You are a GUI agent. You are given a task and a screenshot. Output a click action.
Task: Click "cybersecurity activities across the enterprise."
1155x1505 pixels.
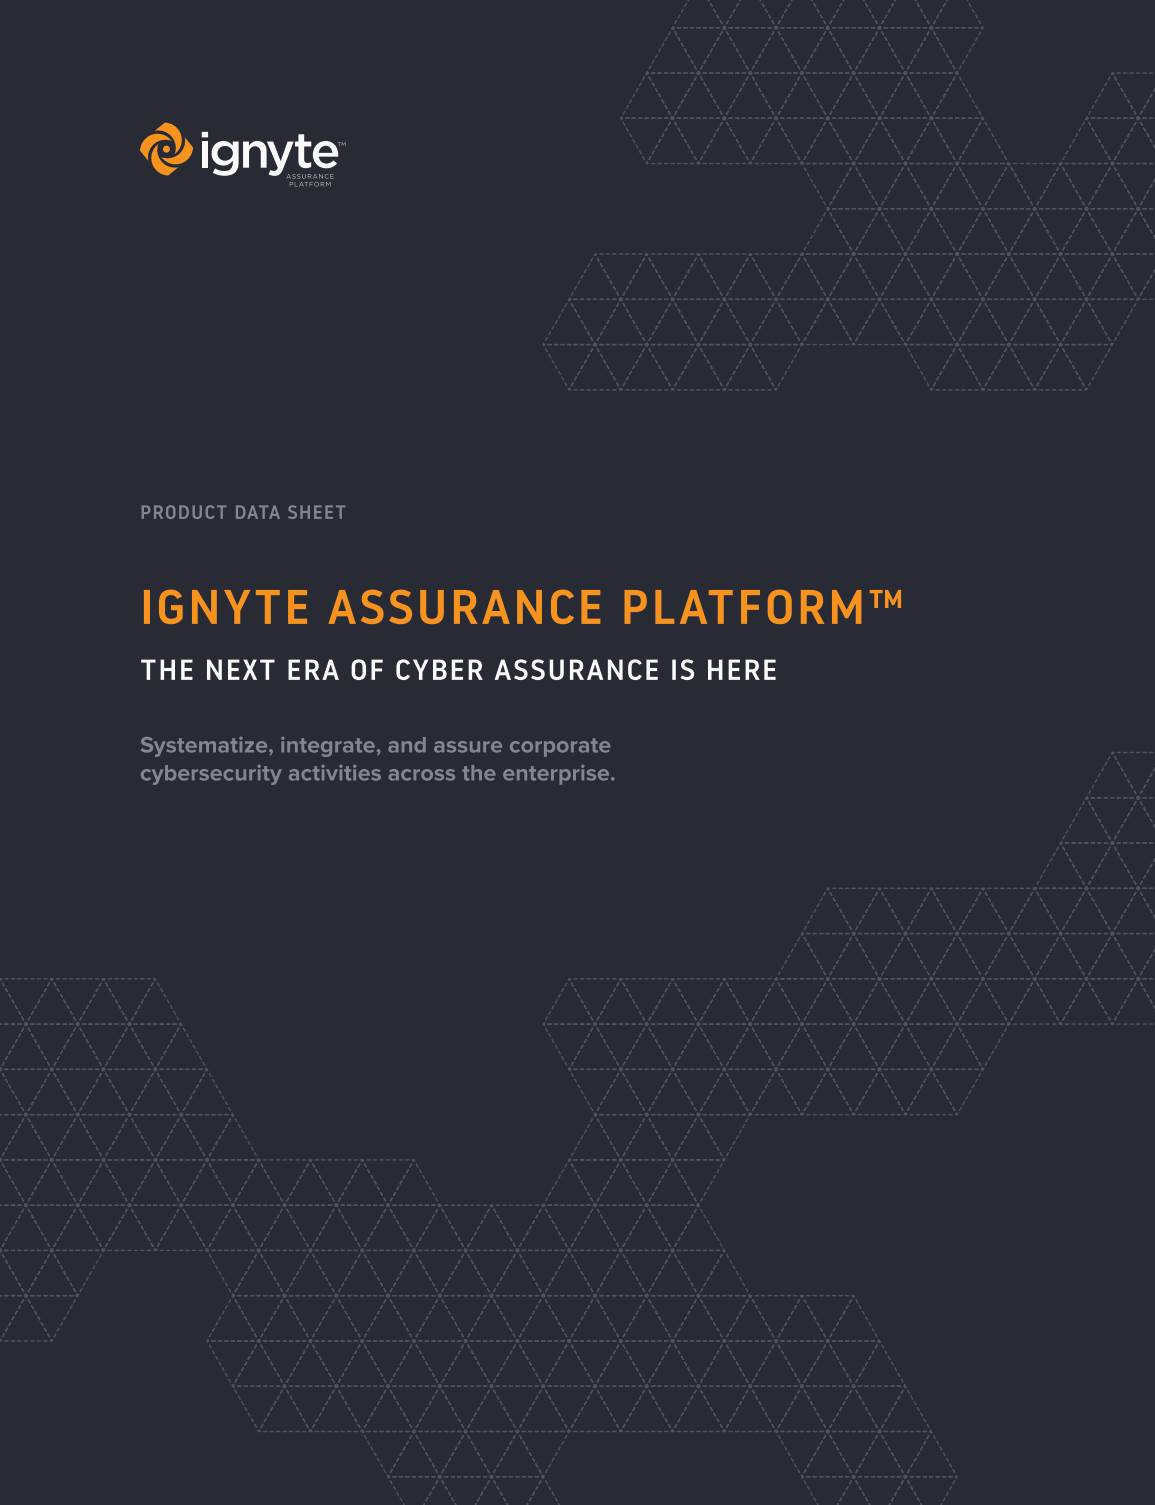(377, 773)
